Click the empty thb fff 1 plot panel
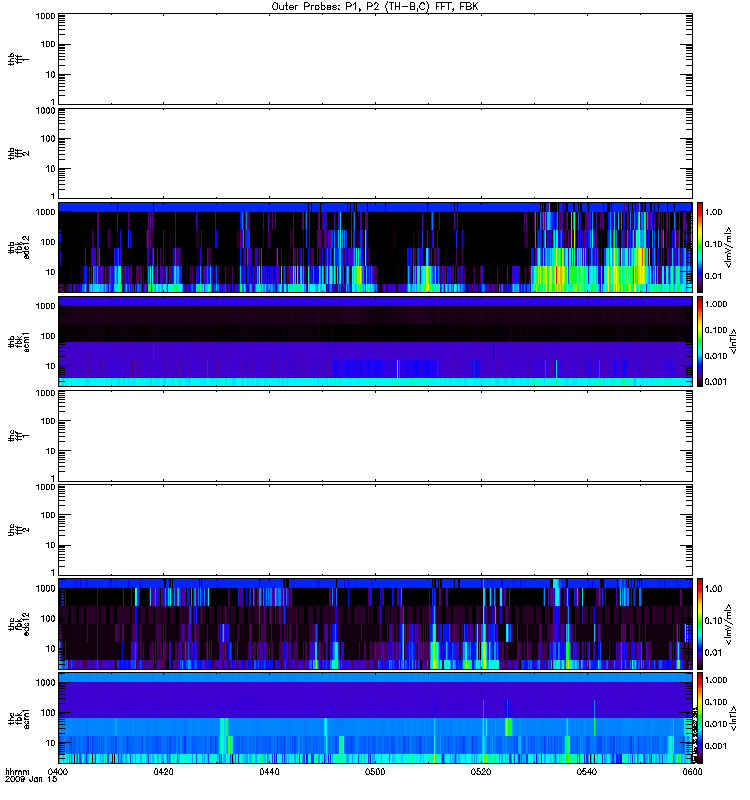The height and width of the screenshot is (800, 750). [376, 59]
